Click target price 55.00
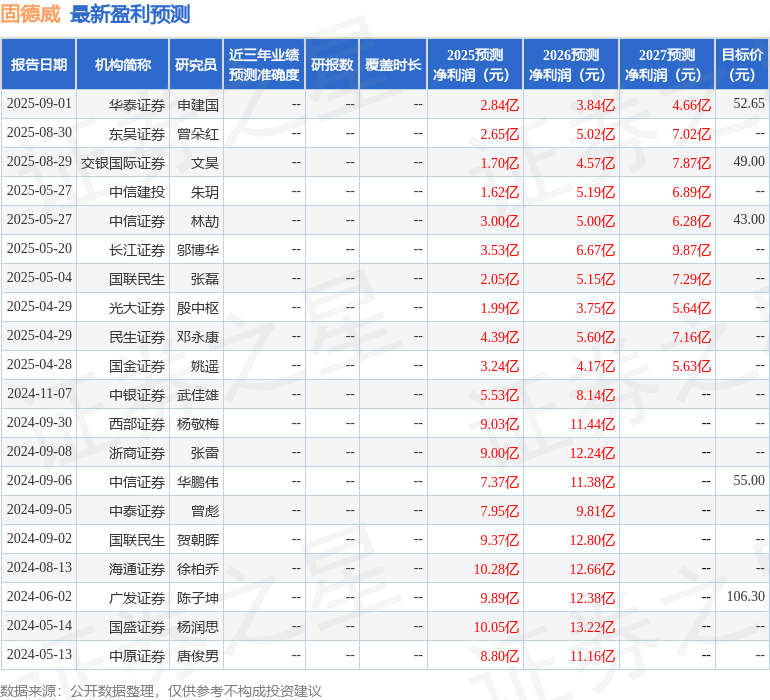The height and width of the screenshot is (700, 770). pyautogui.click(x=749, y=480)
